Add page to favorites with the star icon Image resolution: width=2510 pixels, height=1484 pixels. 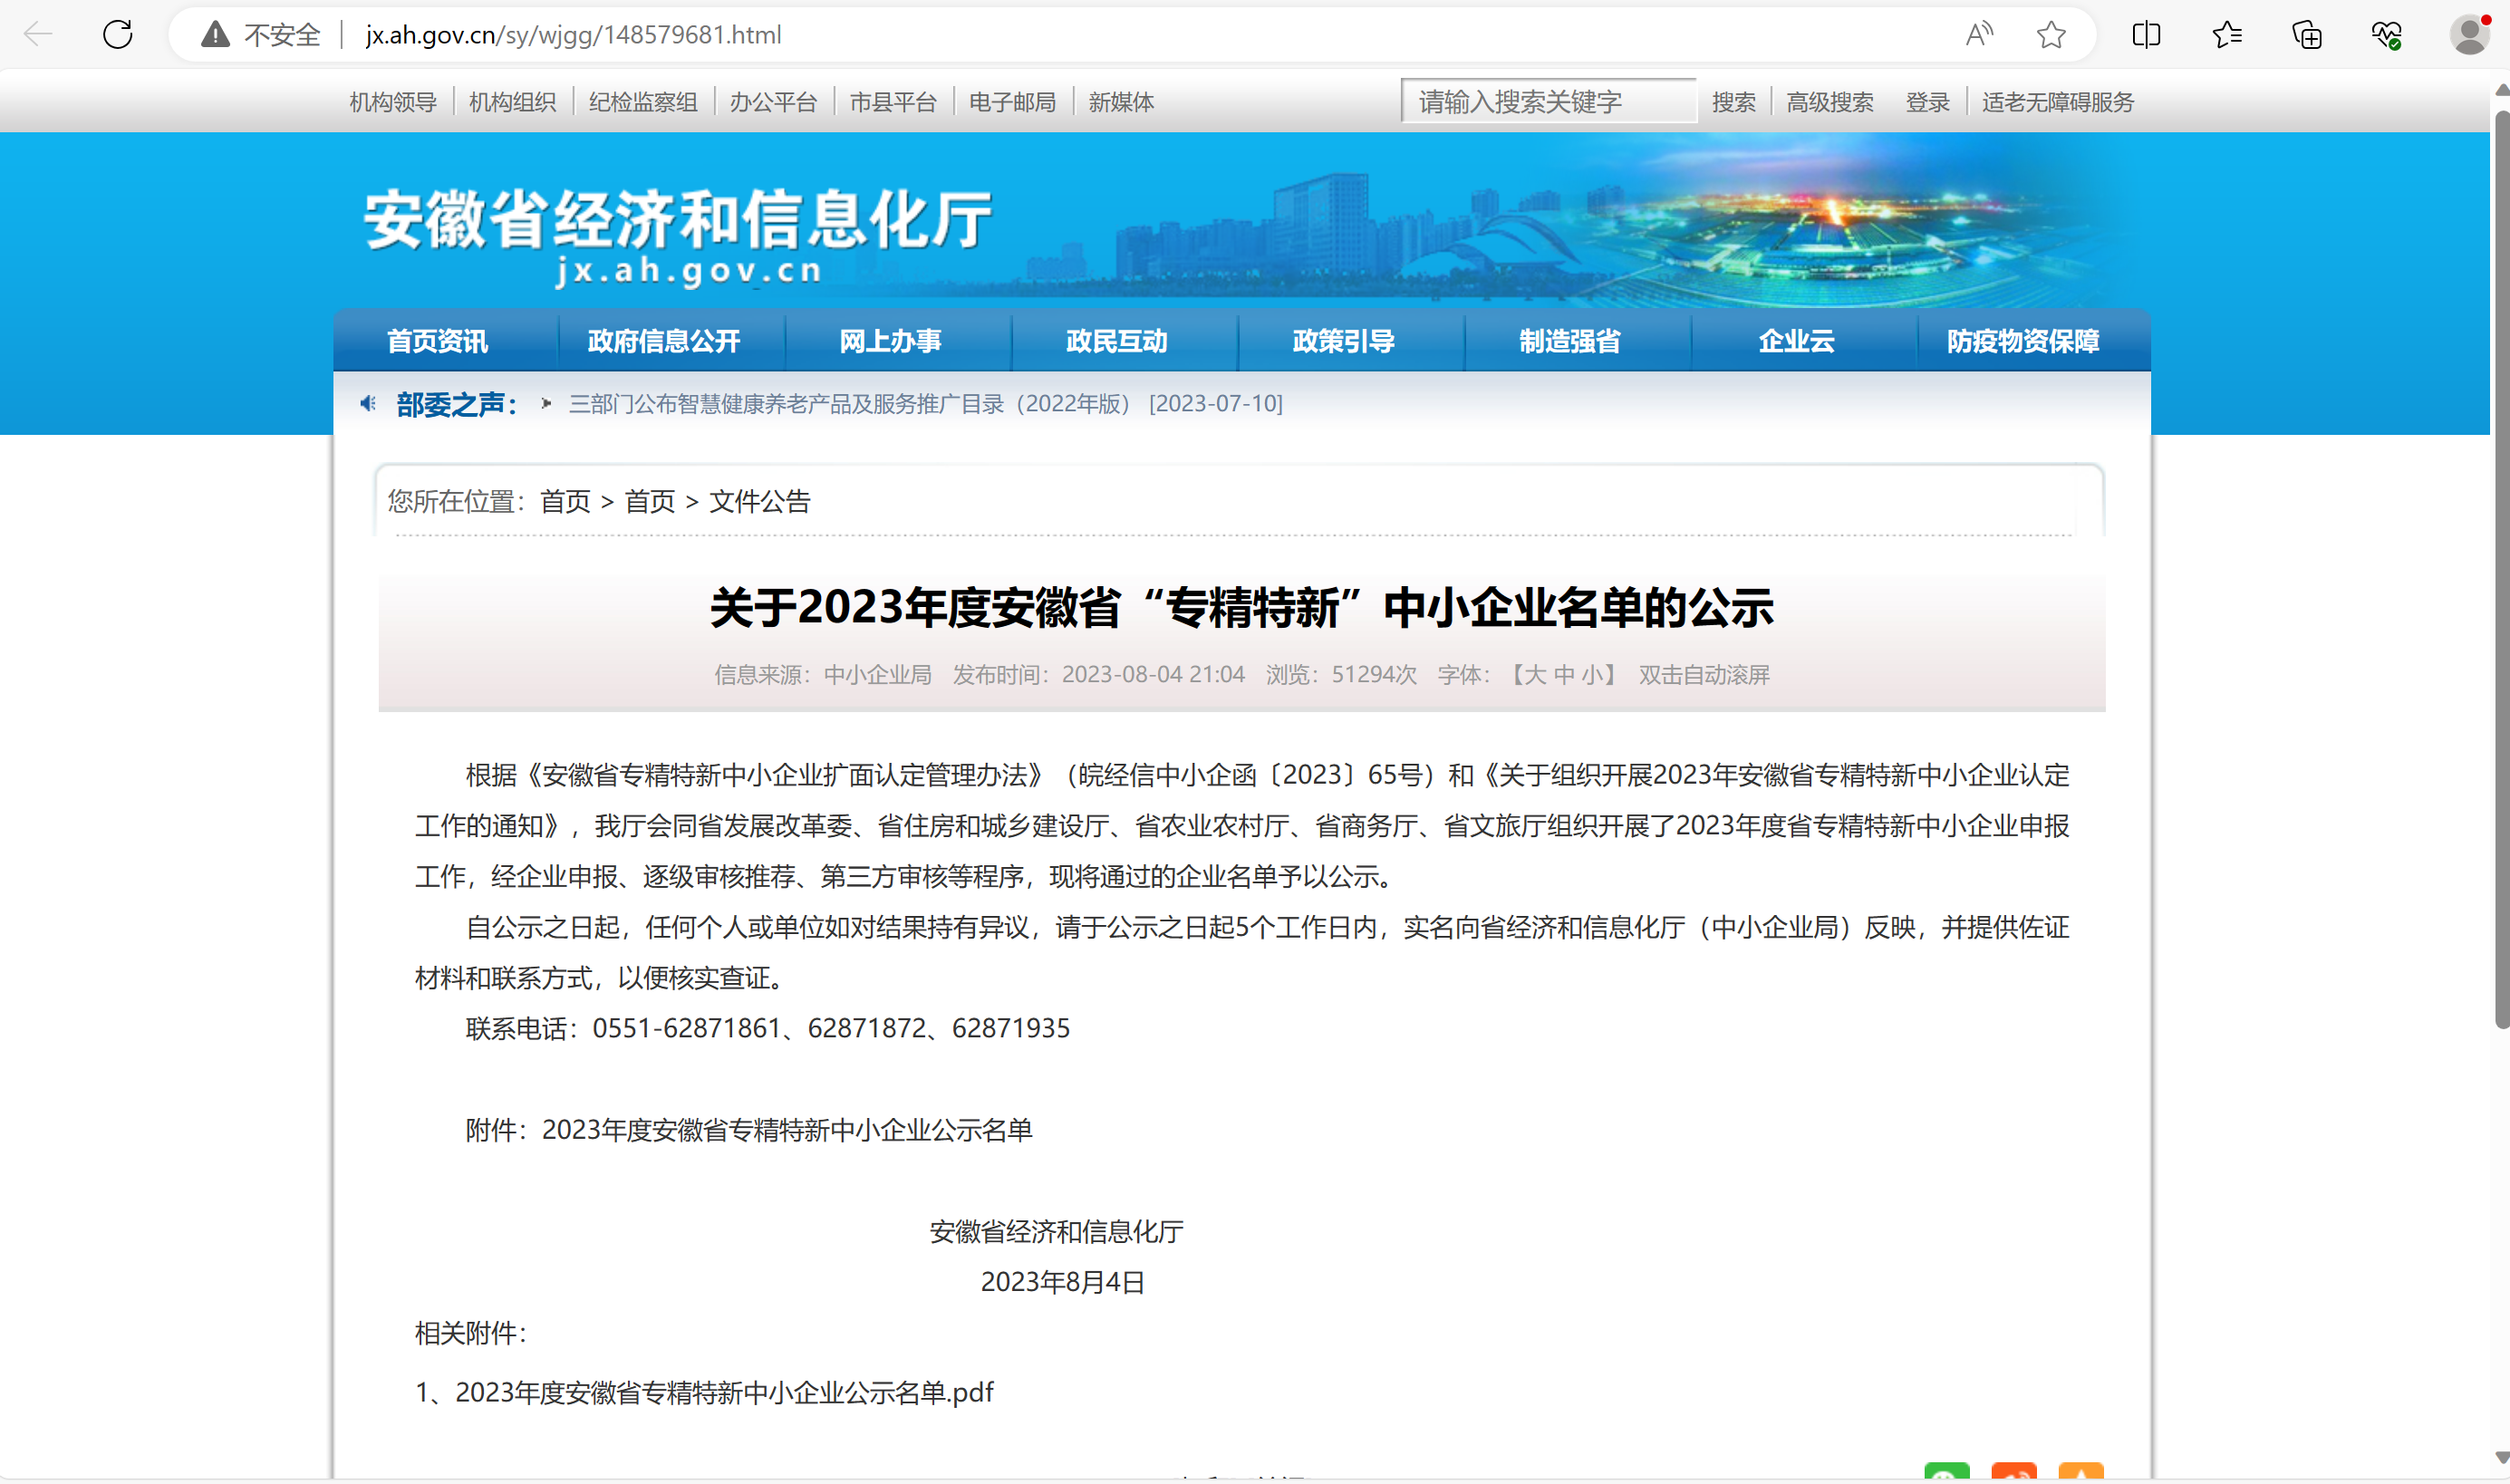pyautogui.click(x=2051, y=34)
